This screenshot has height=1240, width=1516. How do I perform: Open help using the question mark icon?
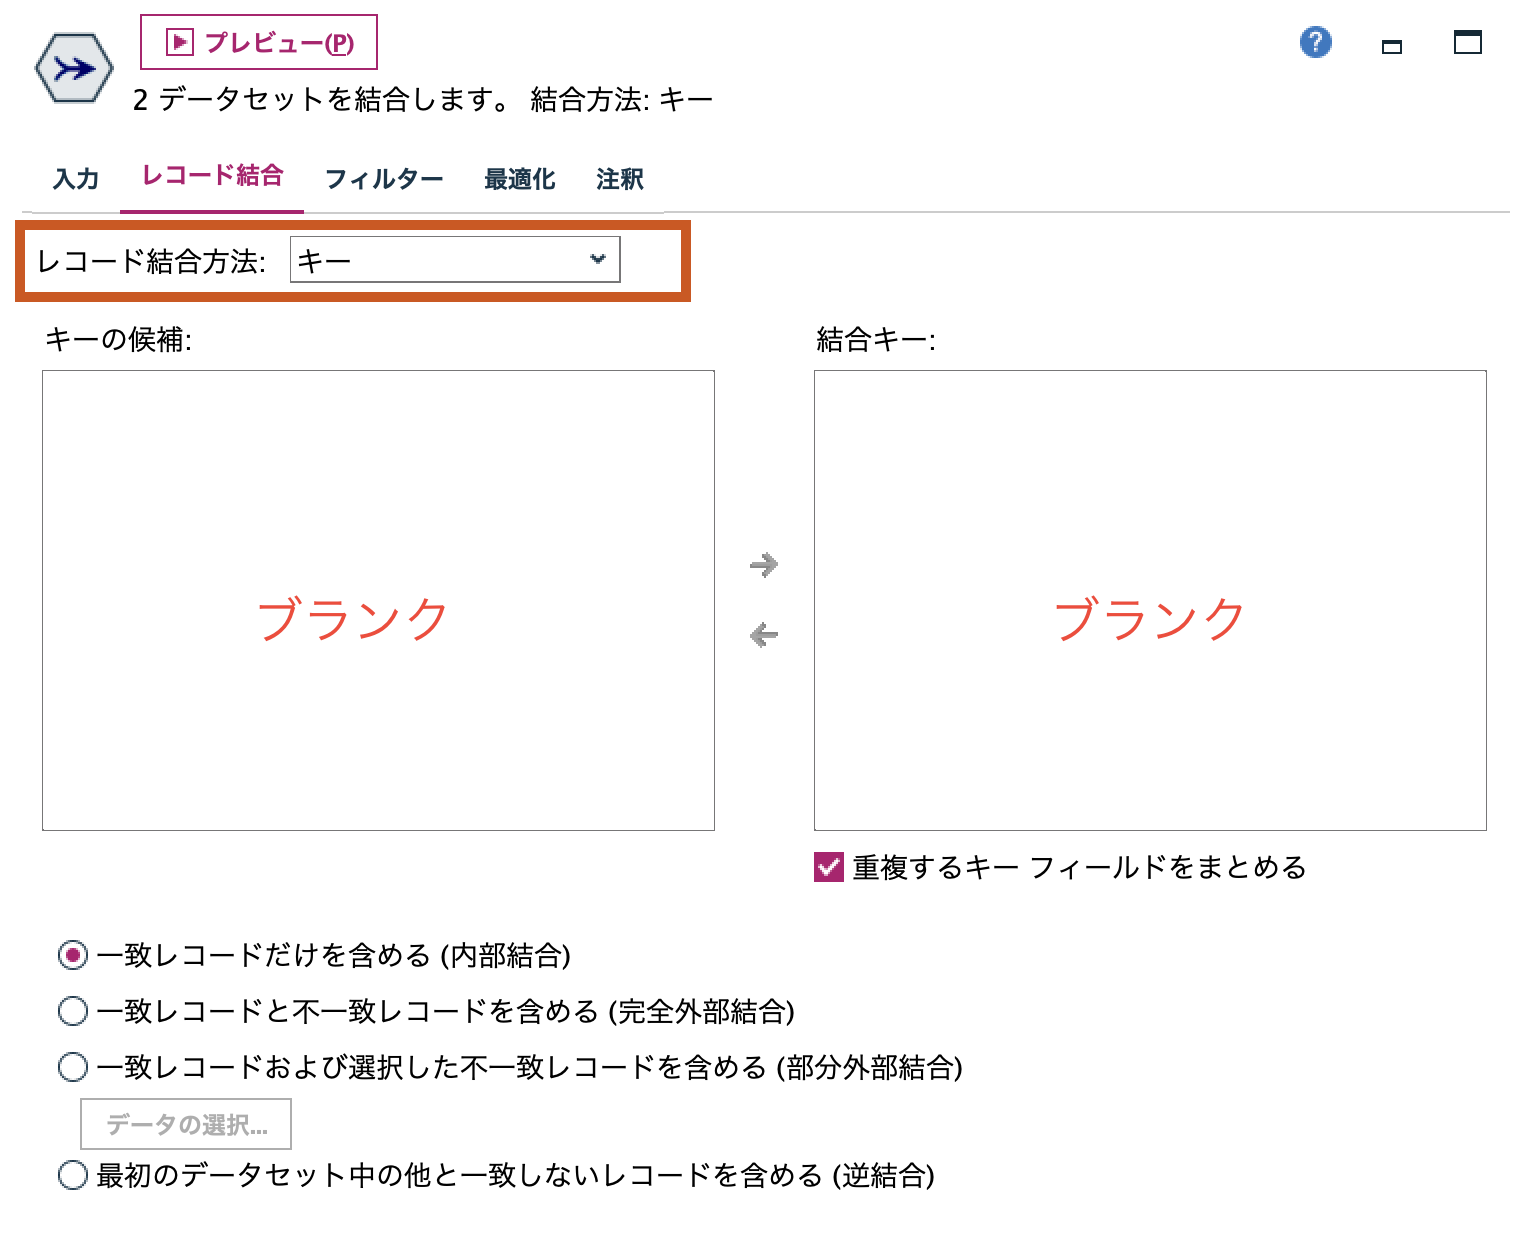point(1315,42)
